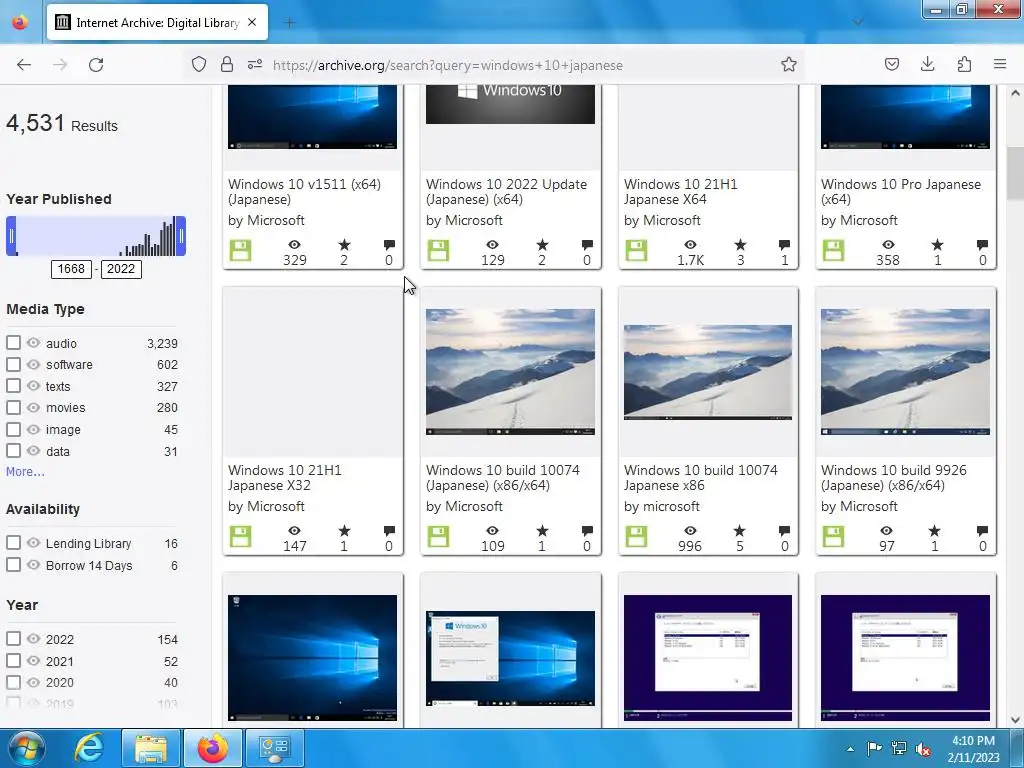Click the site security padlock icon

(x=227, y=64)
